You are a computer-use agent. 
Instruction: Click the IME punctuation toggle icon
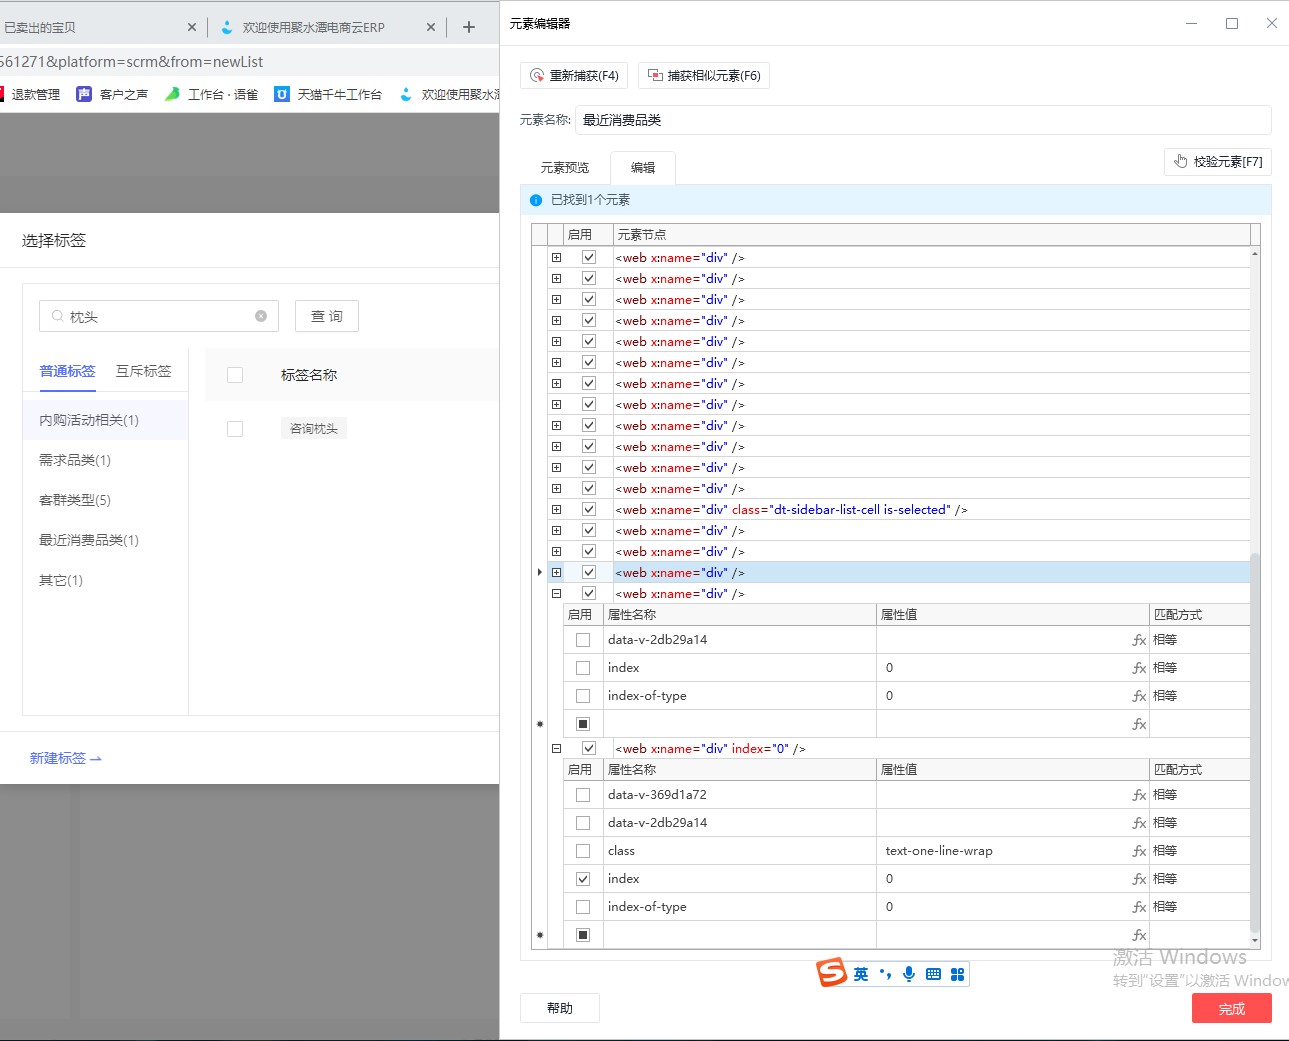pos(885,974)
